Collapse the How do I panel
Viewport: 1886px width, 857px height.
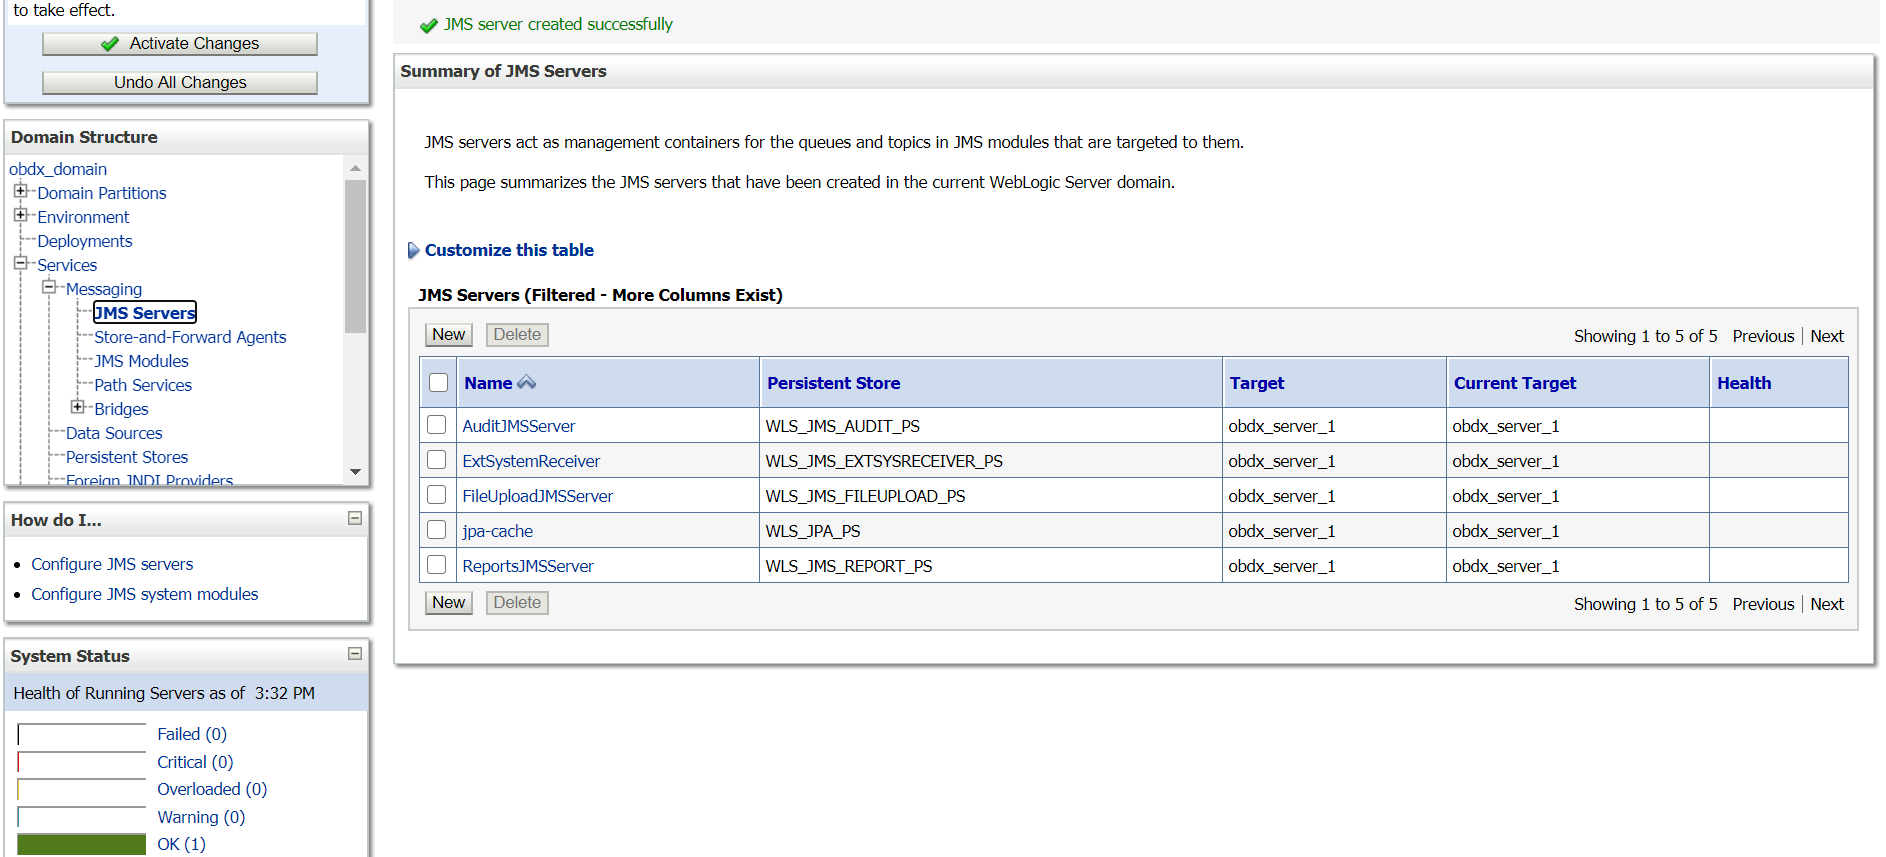(x=354, y=518)
